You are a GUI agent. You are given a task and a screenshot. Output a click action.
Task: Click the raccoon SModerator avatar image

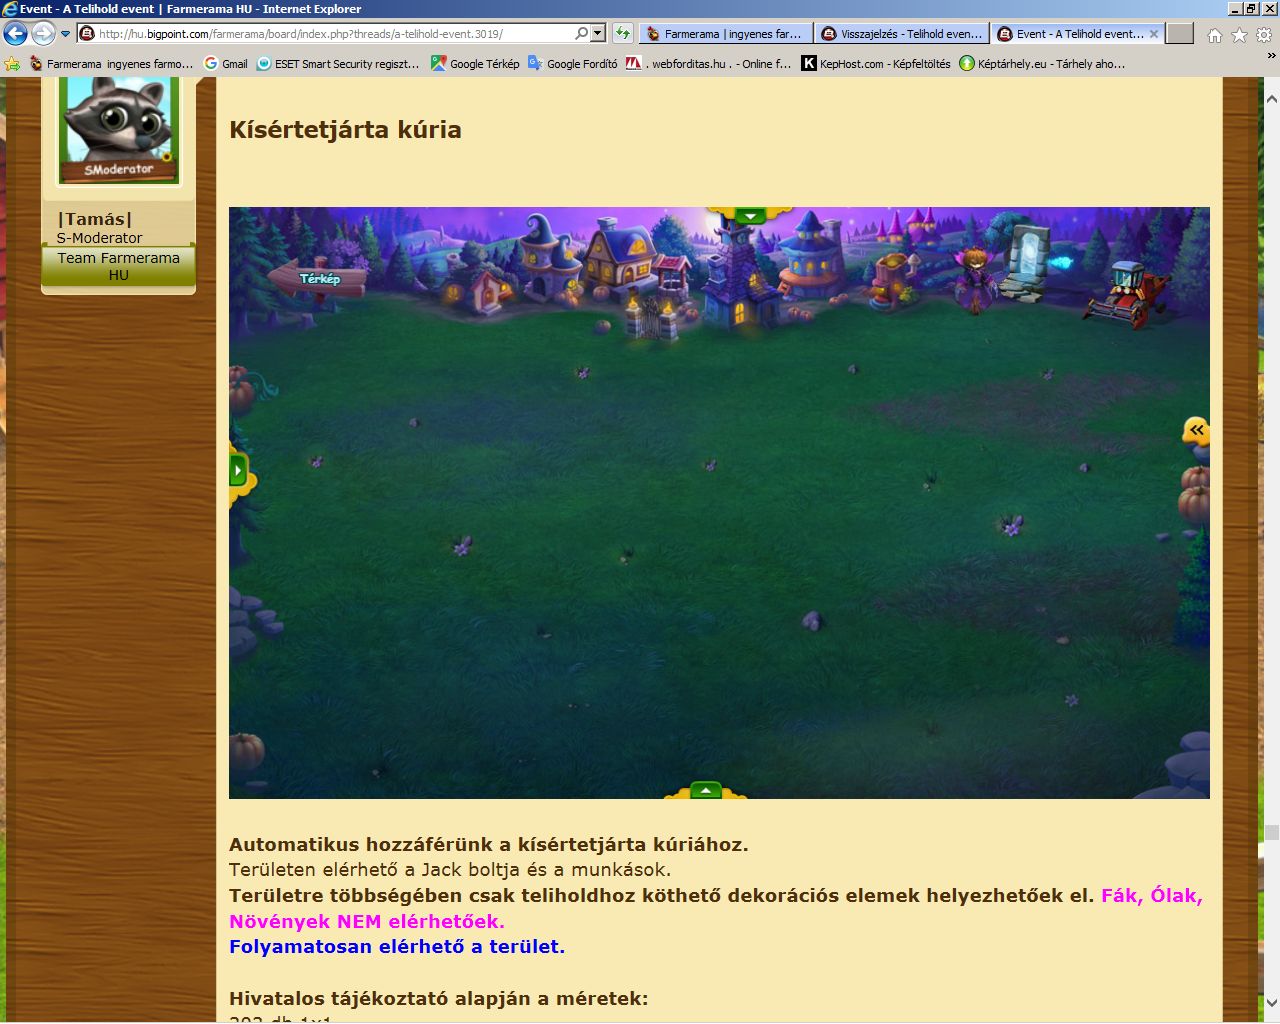tap(119, 131)
